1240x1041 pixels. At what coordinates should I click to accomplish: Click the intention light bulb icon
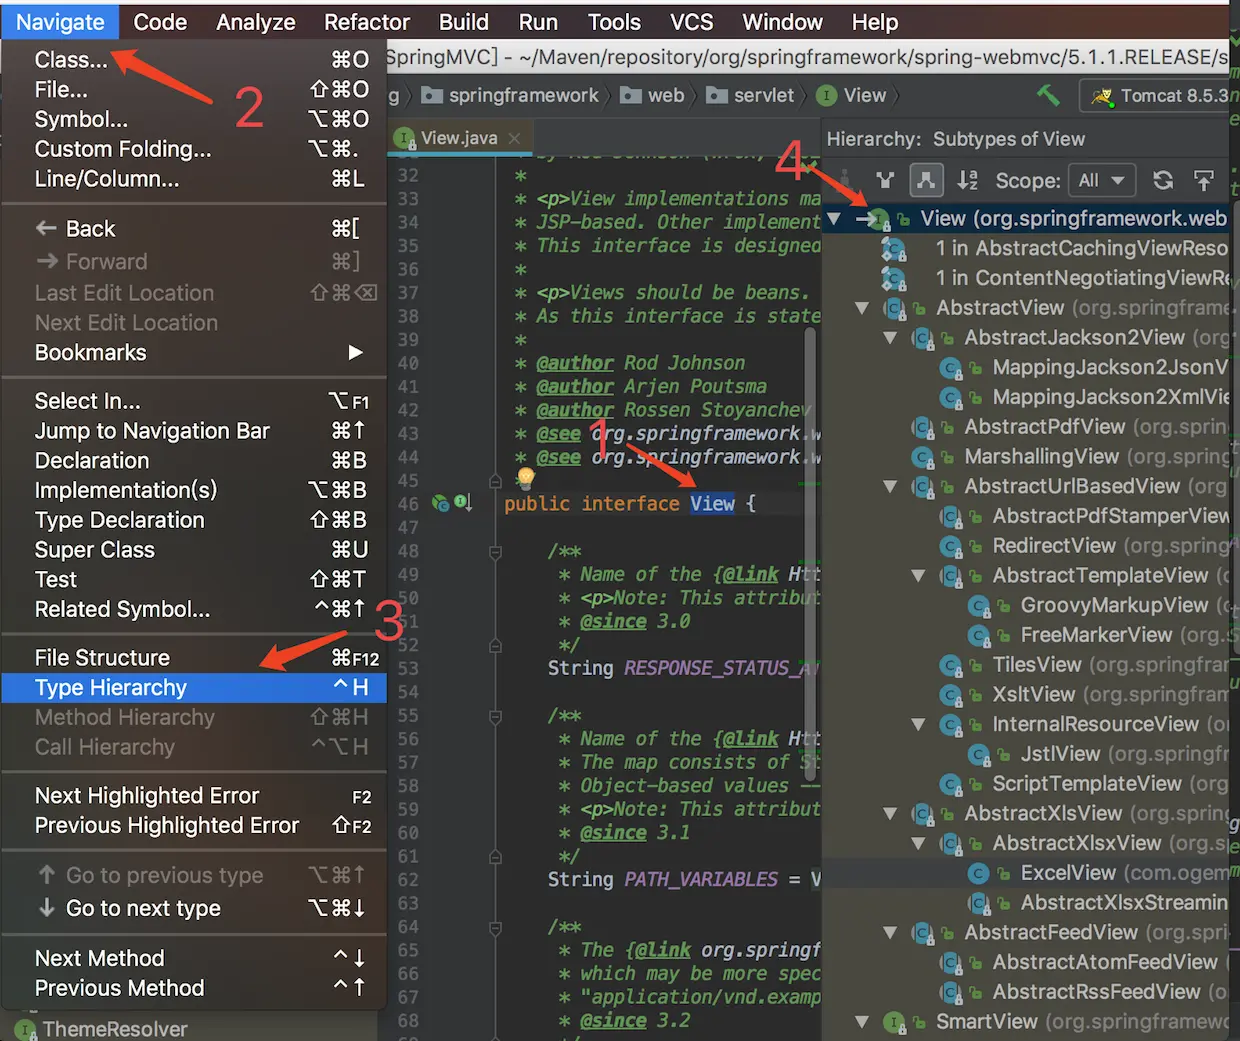tap(526, 479)
